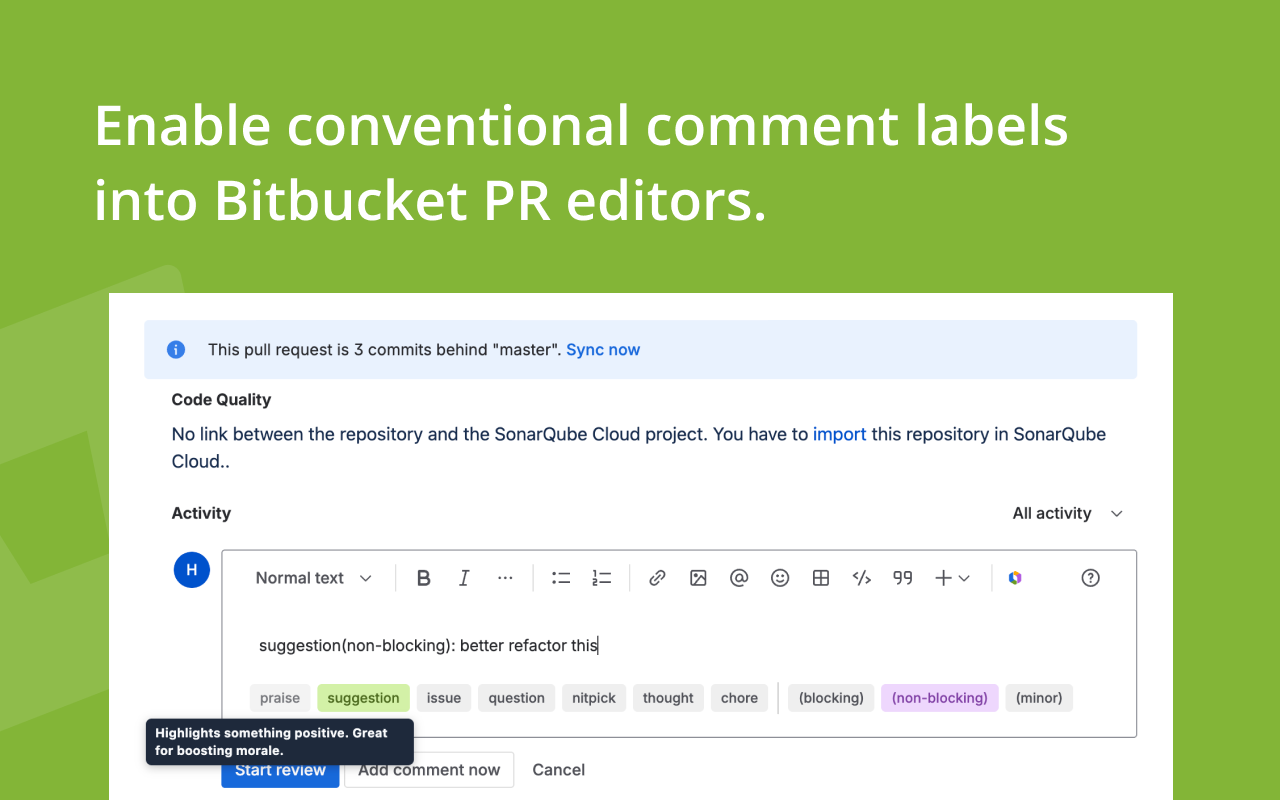Deselect the (non-blocking) decoration label
This screenshot has width=1280, height=800.
click(939, 697)
